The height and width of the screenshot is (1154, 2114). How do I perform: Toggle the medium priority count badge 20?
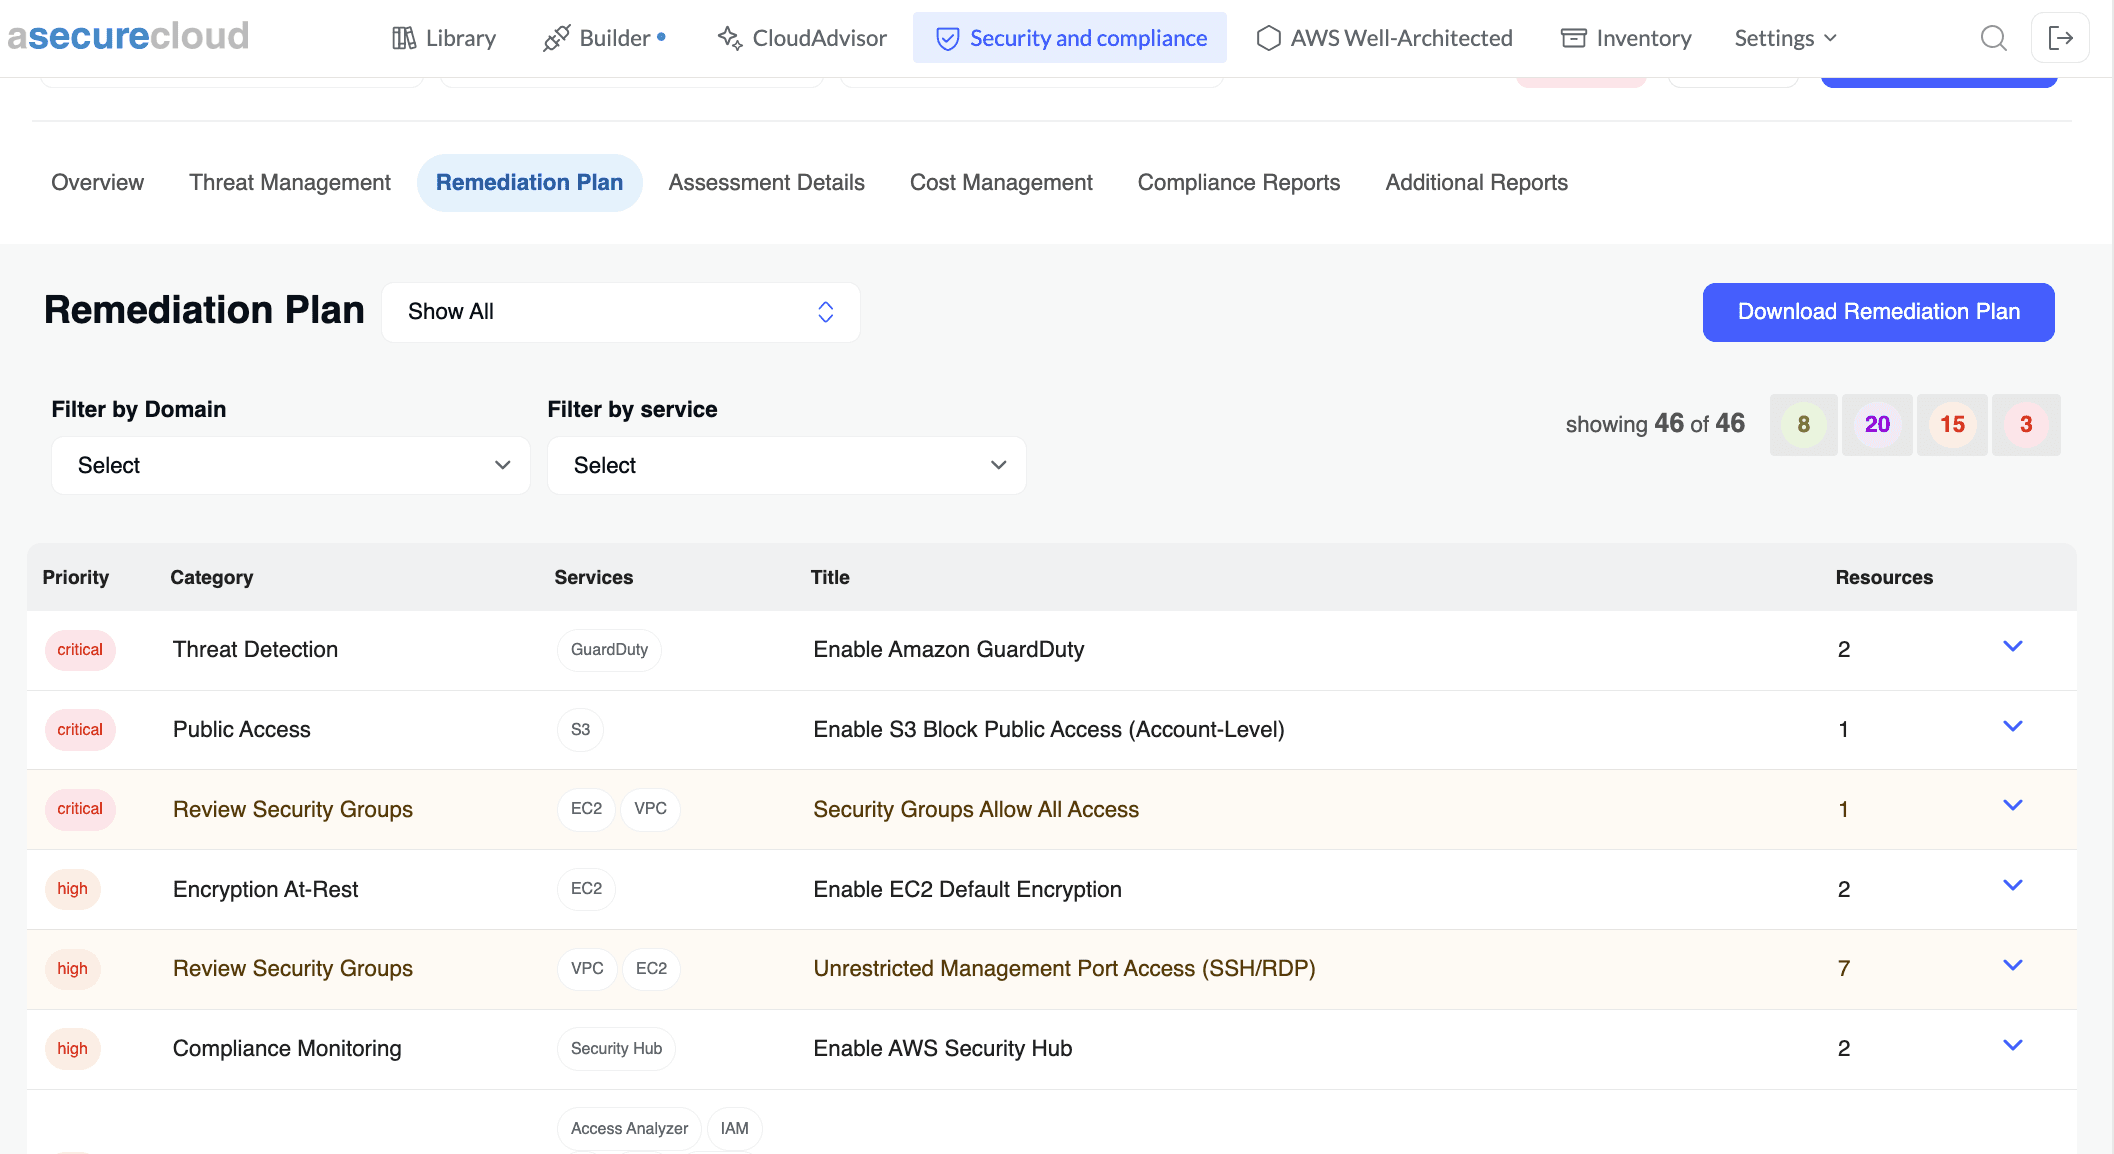click(1877, 424)
